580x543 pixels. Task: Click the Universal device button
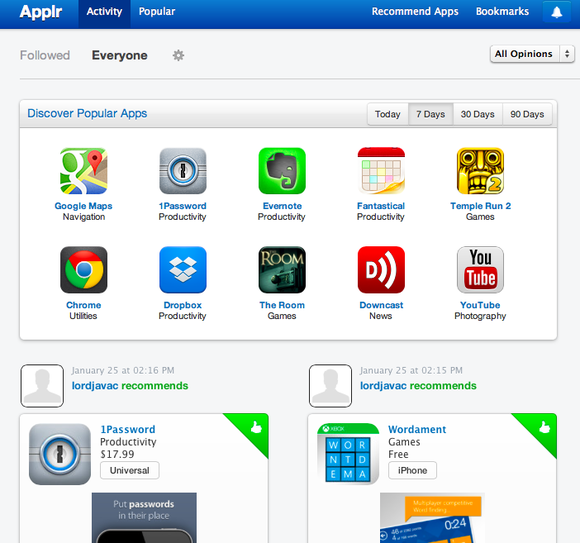tap(130, 471)
